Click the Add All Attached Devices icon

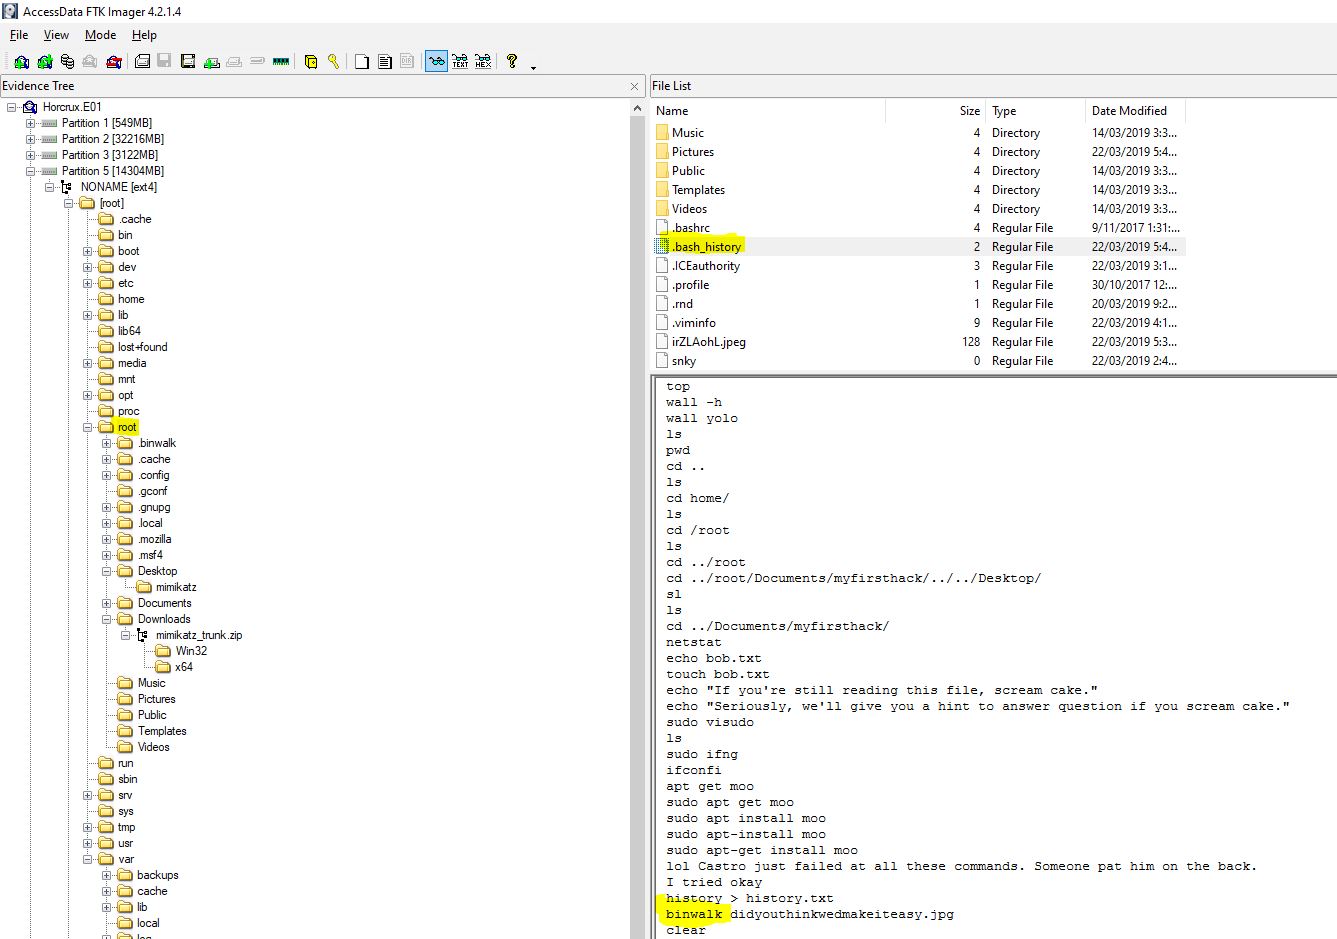click(x=44, y=62)
